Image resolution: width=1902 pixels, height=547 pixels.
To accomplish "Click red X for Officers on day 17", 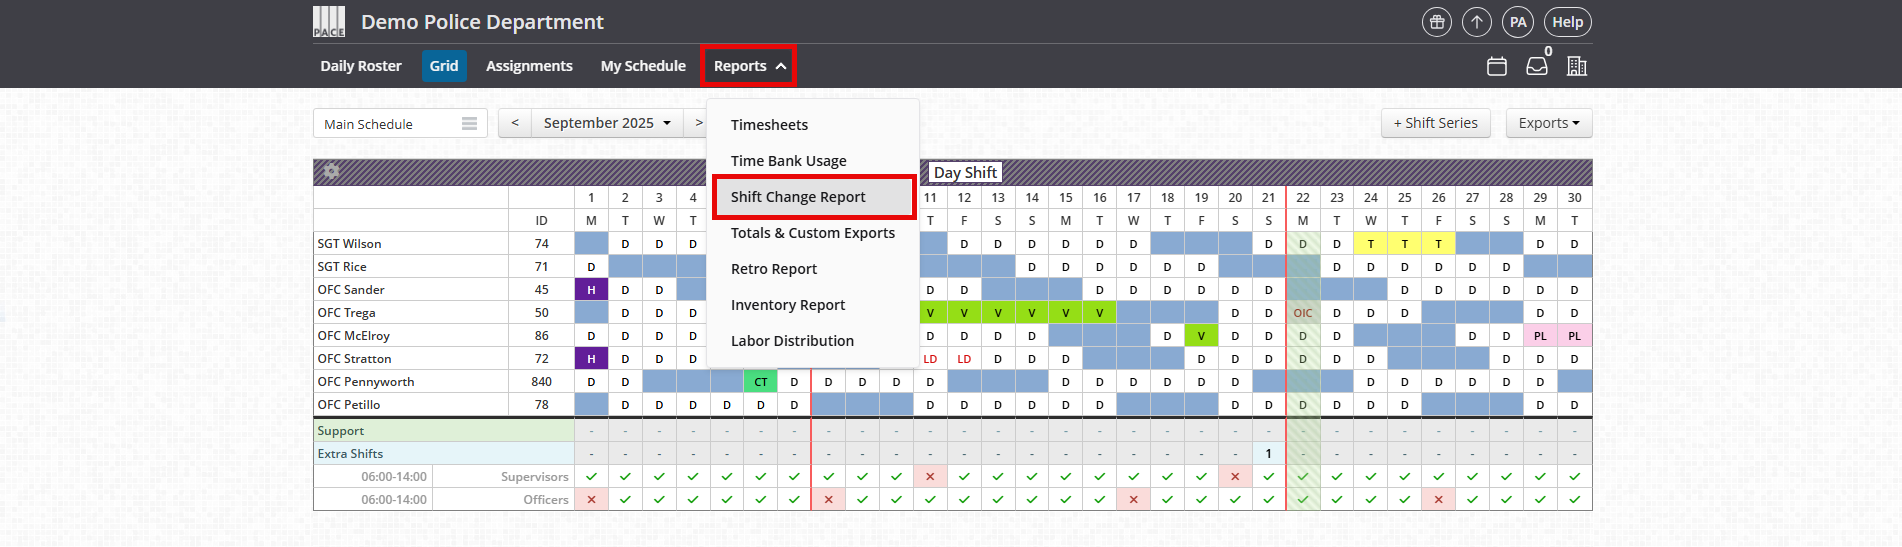I will tap(1133, 499).
